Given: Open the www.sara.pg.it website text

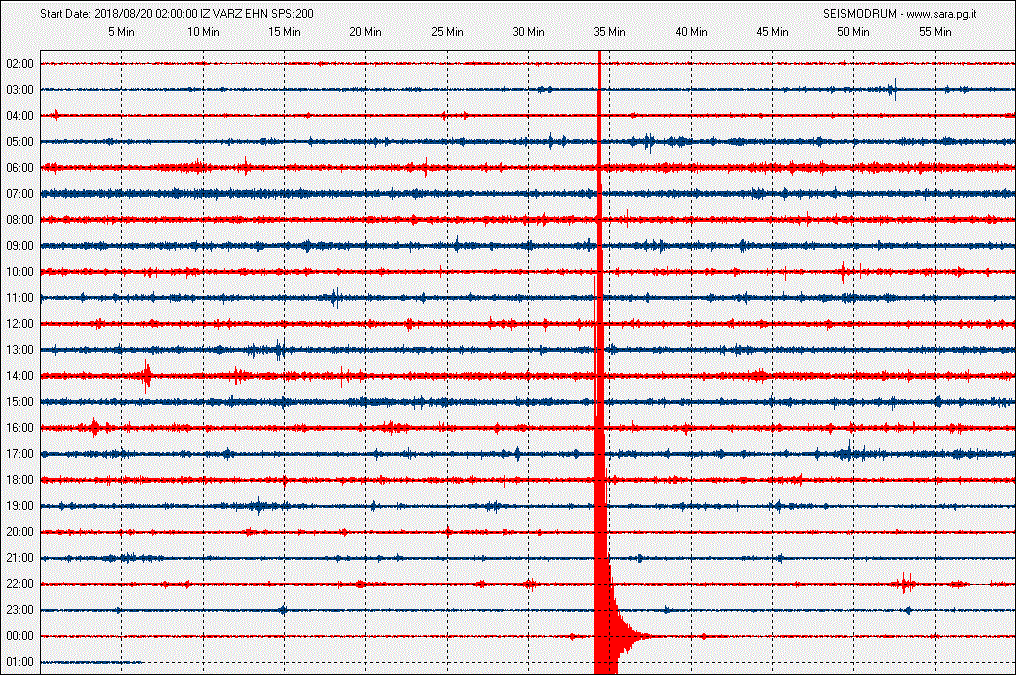Looking at the screenshot, I should pos(942,14).
